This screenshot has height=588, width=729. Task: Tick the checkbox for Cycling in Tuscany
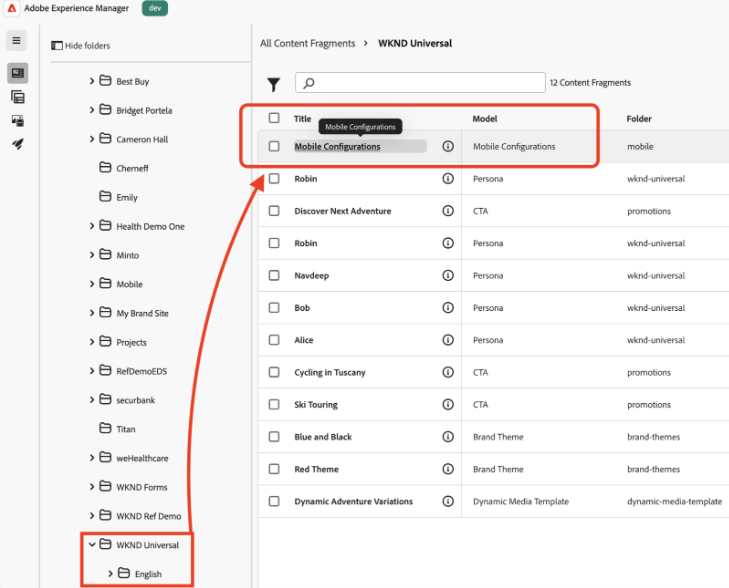tap(274, 372)
